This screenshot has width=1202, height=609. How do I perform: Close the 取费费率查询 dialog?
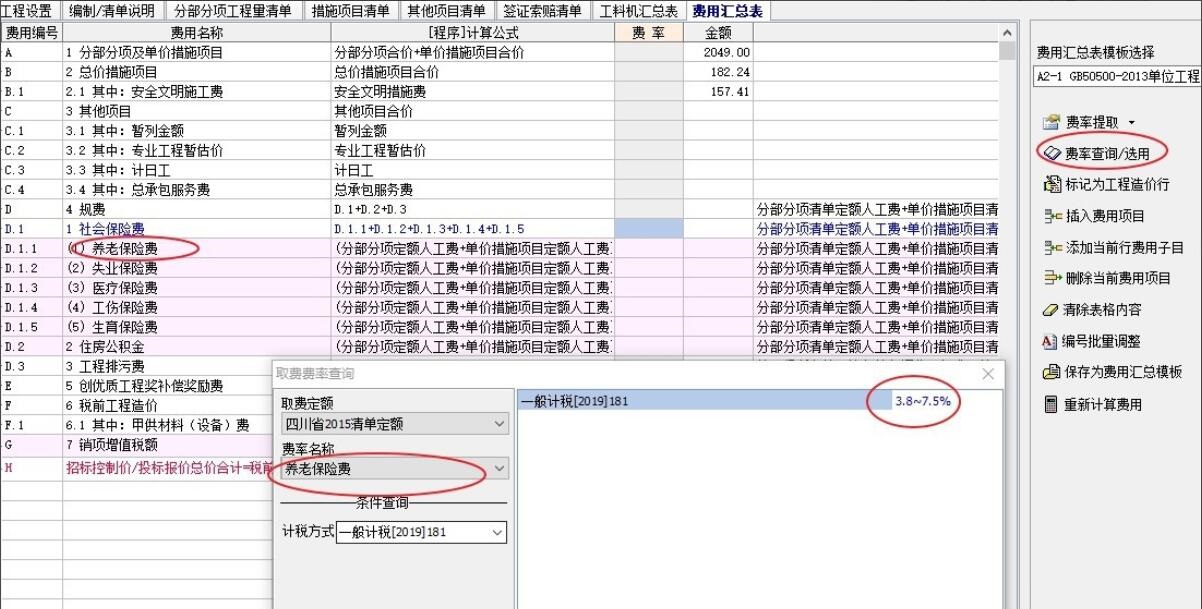988,374
